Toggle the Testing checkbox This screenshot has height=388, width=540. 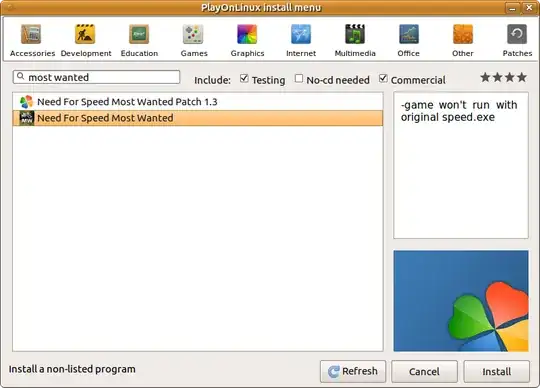(x=244, y=78)
